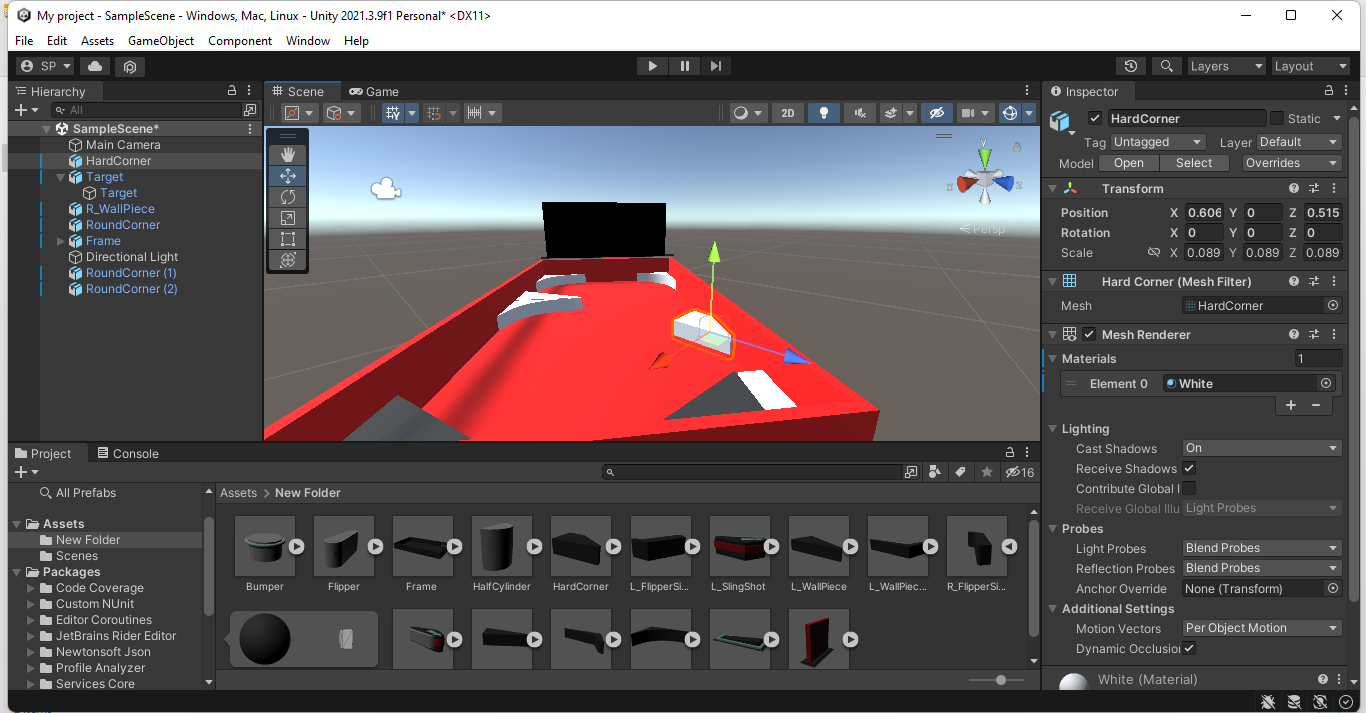Enable the Static checkbox
Screen dimensions: 1366x713
(1277, 118)
